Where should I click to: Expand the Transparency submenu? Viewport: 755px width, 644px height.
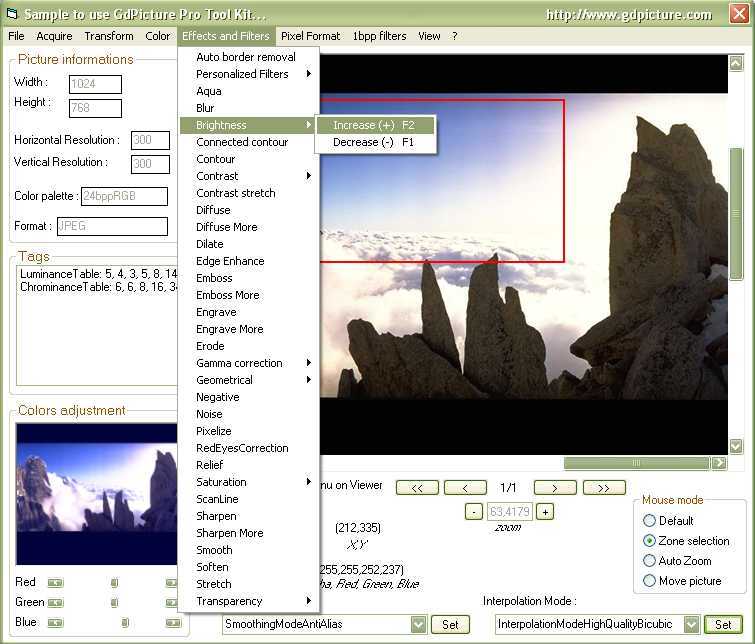[x=249, y=601]
